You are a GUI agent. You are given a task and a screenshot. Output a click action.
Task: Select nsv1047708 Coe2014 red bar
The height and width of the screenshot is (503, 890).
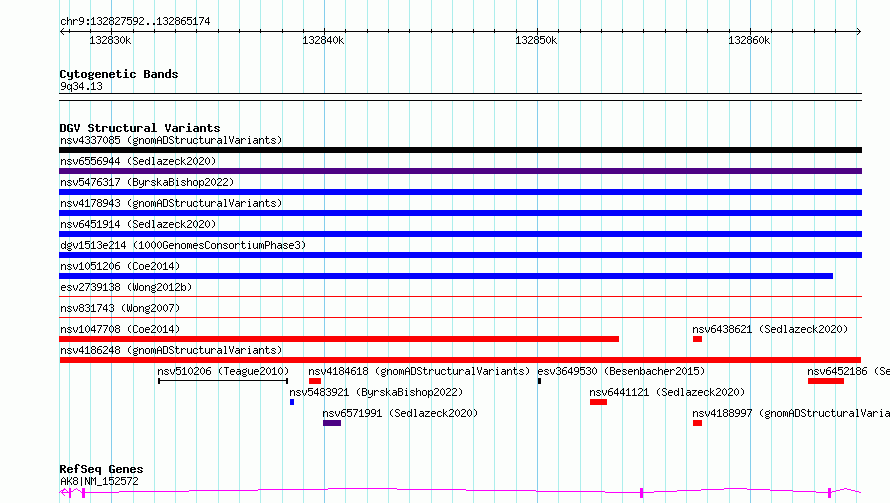(339, 339)
